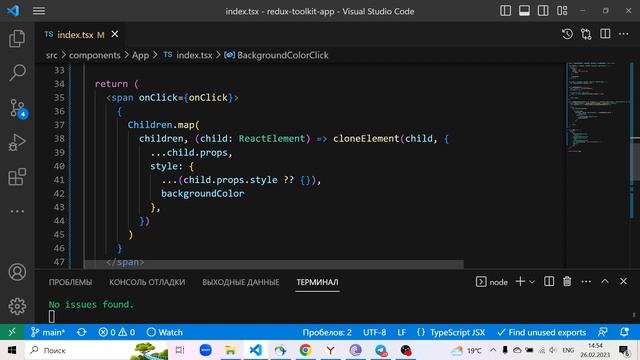This screenshot has height=360, width=640.
Task: Toggle secondary side bar layout icon
Action: (543, 11)
